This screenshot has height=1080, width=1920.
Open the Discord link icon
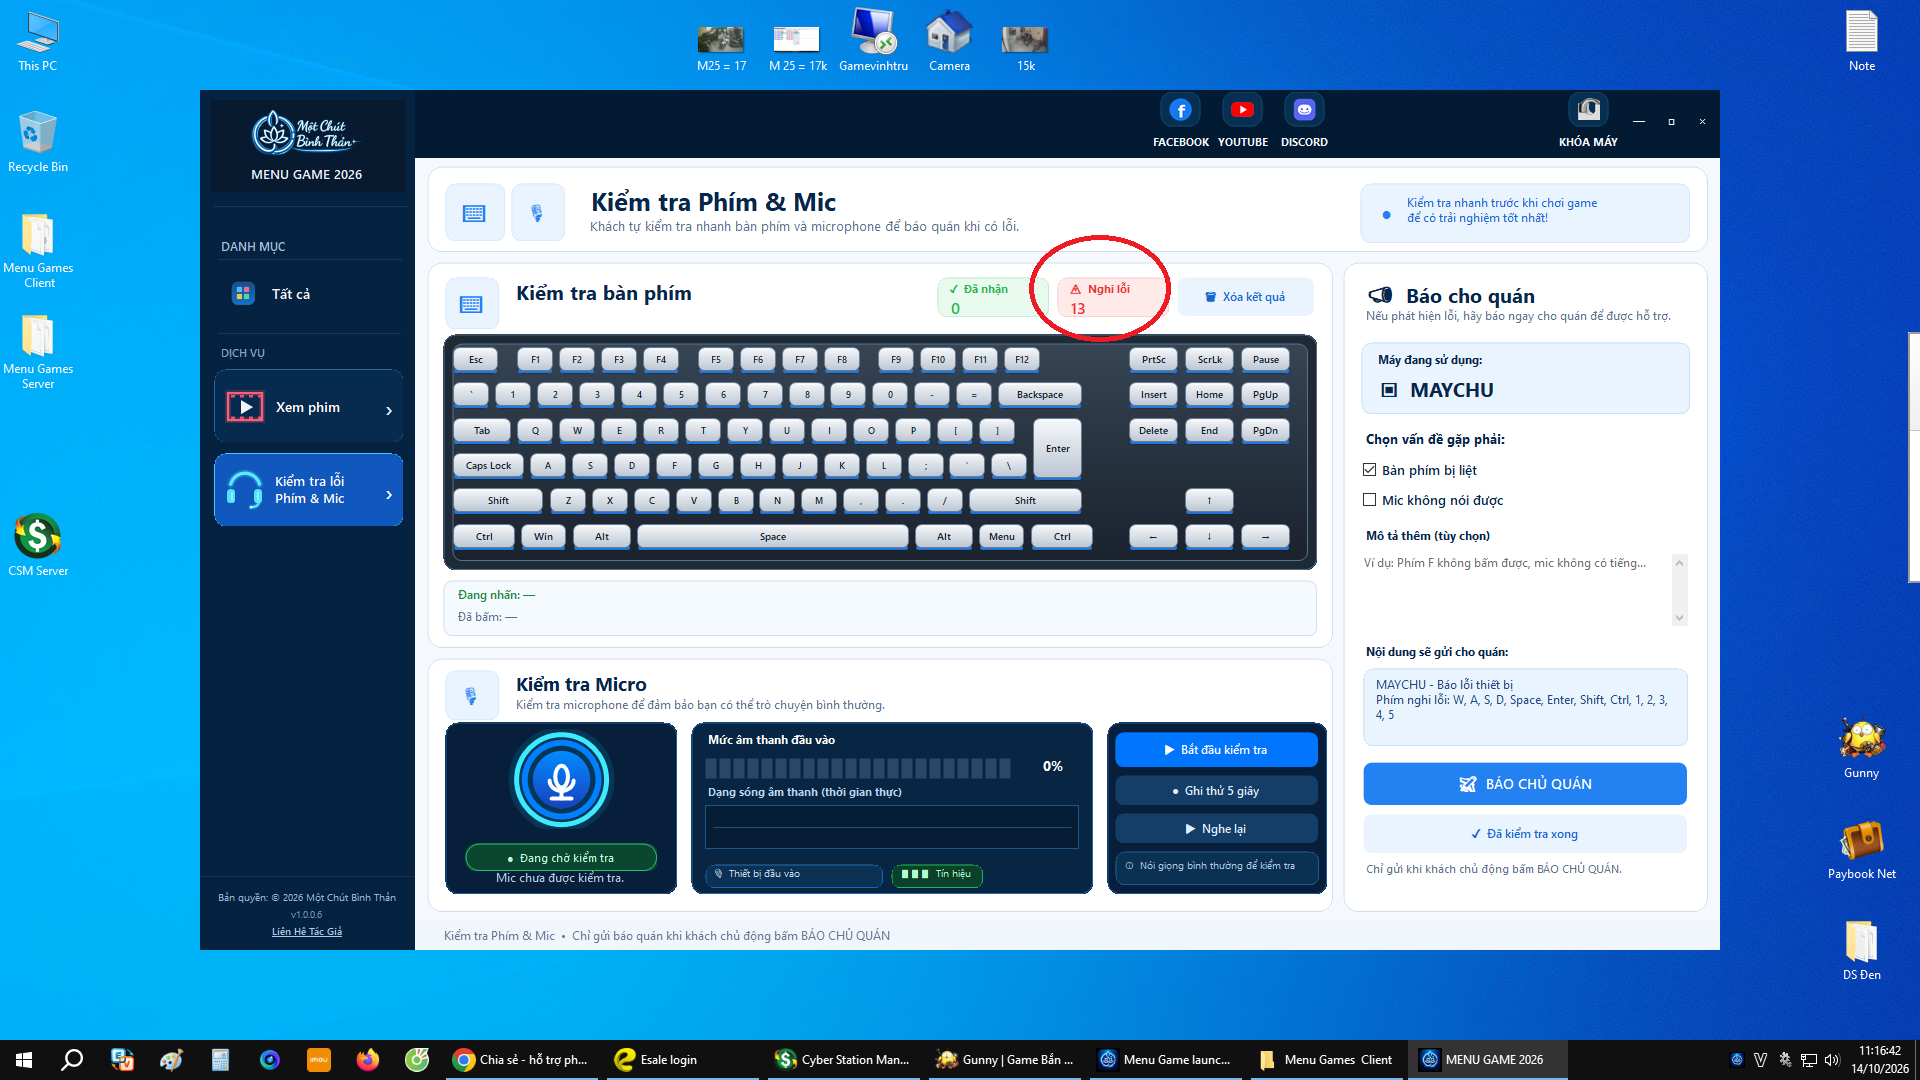point(1304,110)
